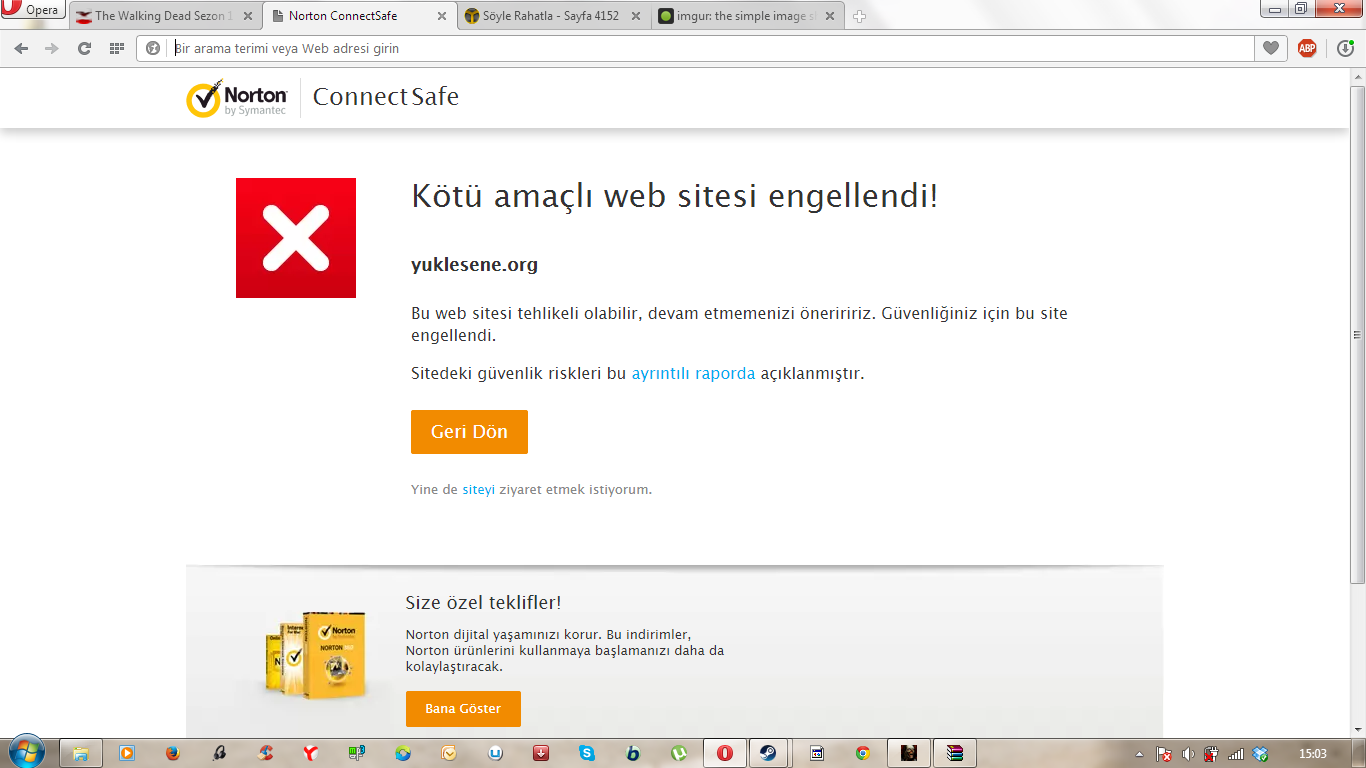Viewport: 1366px width, 768px height.
Task: Switch to The Walking Dead Sezon tab
Action: 164,16
